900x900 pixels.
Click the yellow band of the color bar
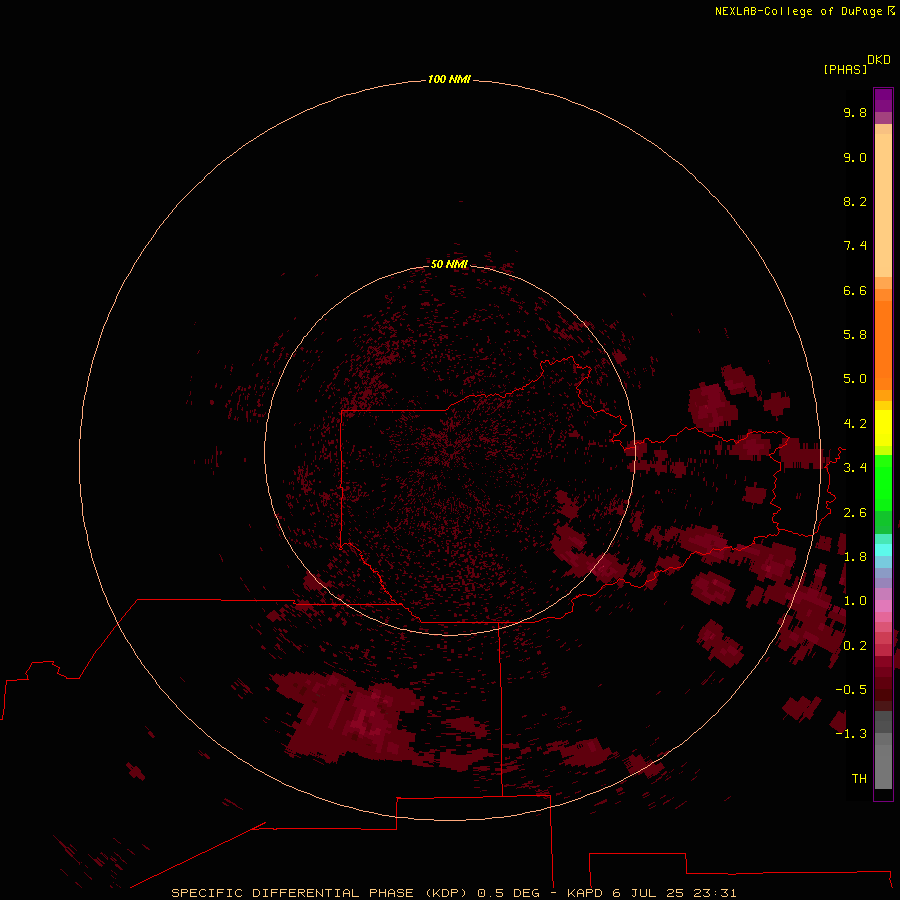tap(883, 428)
